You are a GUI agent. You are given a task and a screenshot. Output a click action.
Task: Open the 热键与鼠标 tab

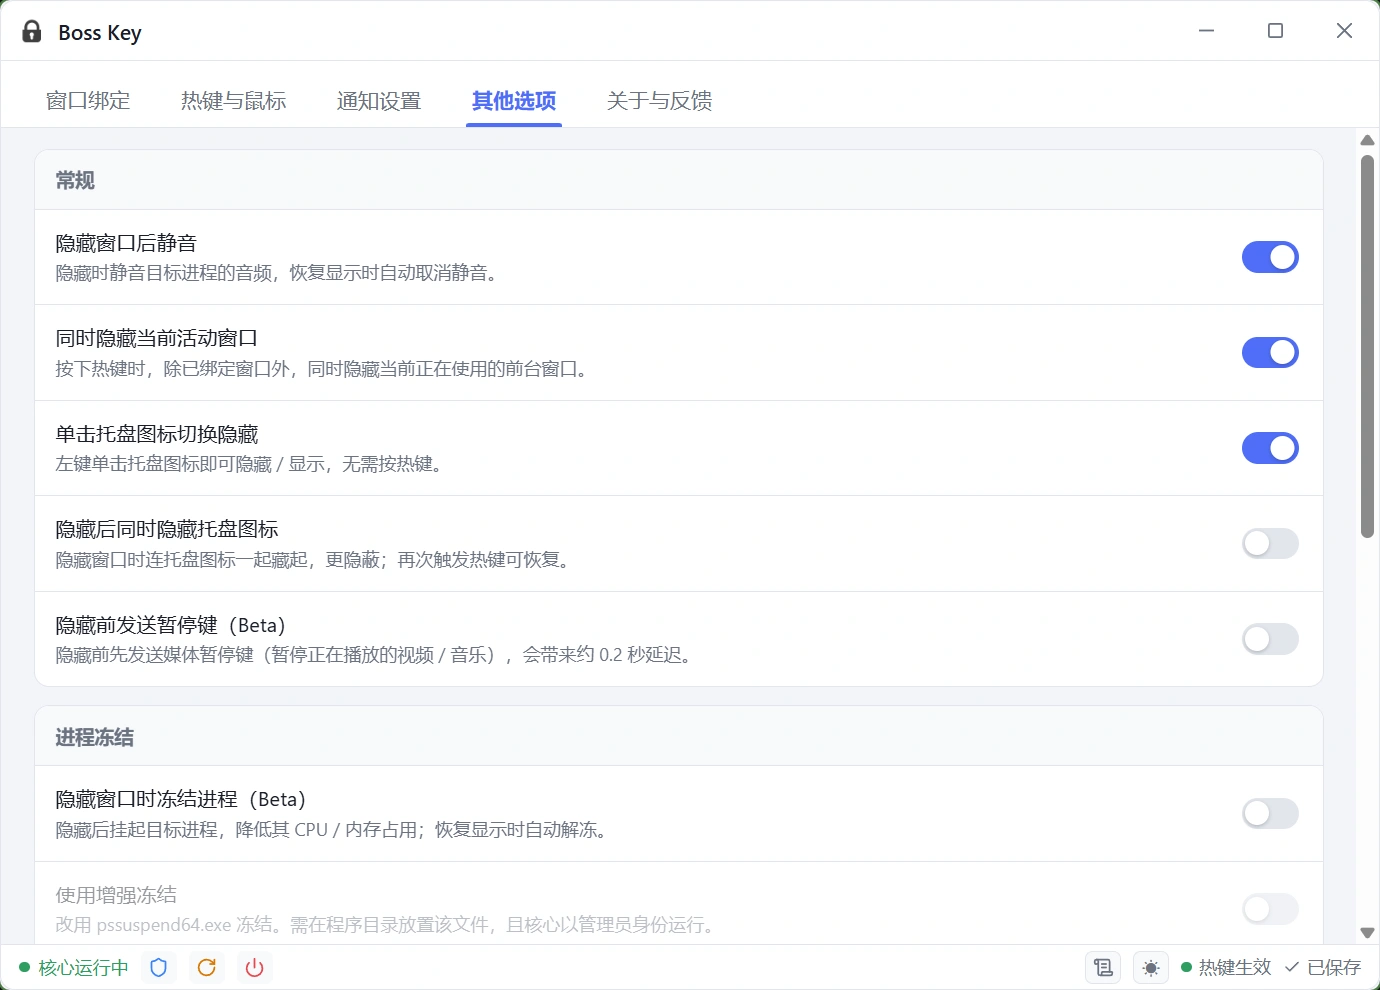point(233,100)
